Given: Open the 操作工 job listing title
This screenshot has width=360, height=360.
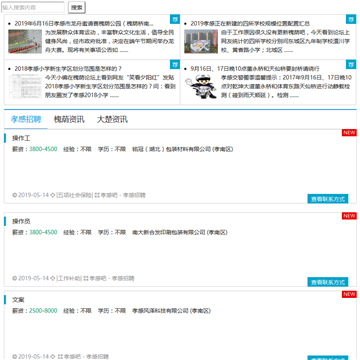Looking at the screenshot, I should pos(21,138).
